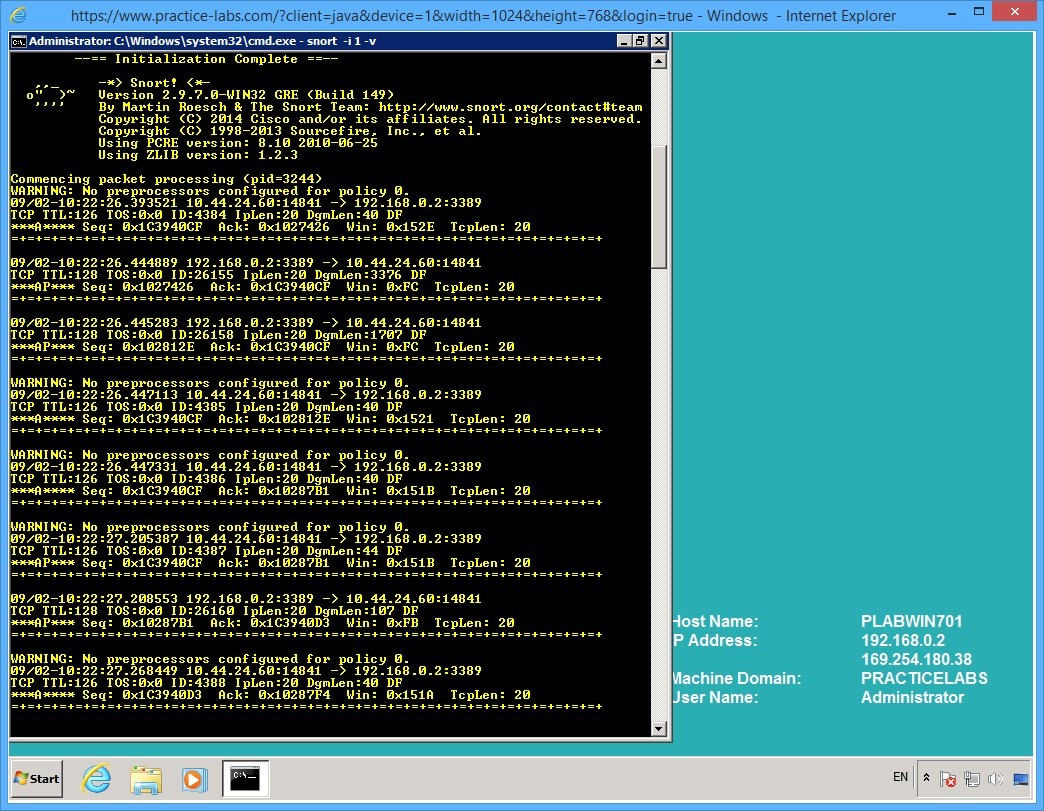Open the volume speaker icon in the tray
Screen dimensions: 1044x811
pos(996,779)
